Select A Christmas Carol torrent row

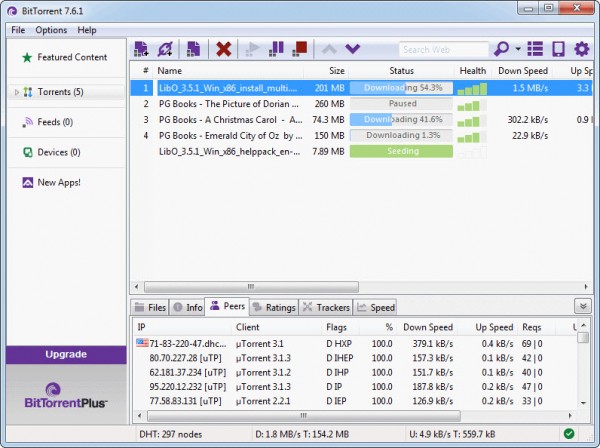361,120
